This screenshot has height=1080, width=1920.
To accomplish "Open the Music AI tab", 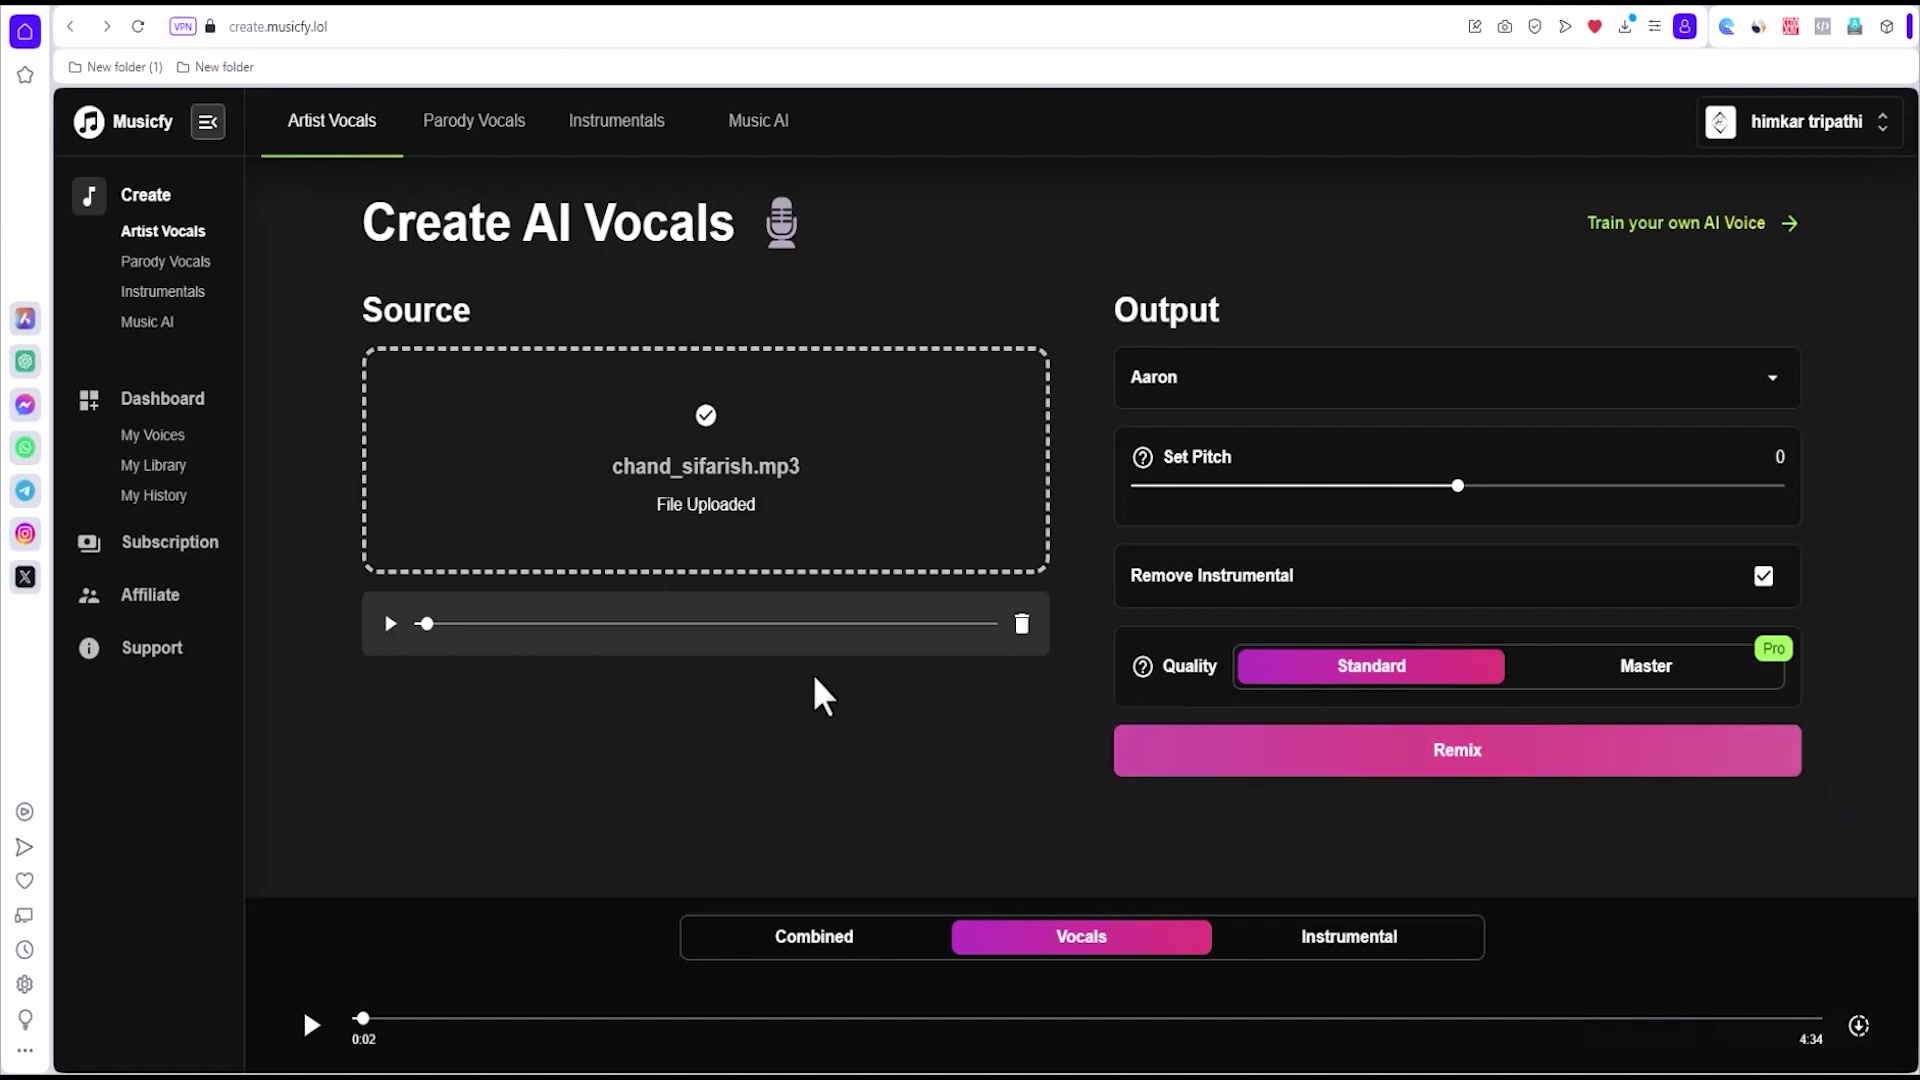I will 758,121.
